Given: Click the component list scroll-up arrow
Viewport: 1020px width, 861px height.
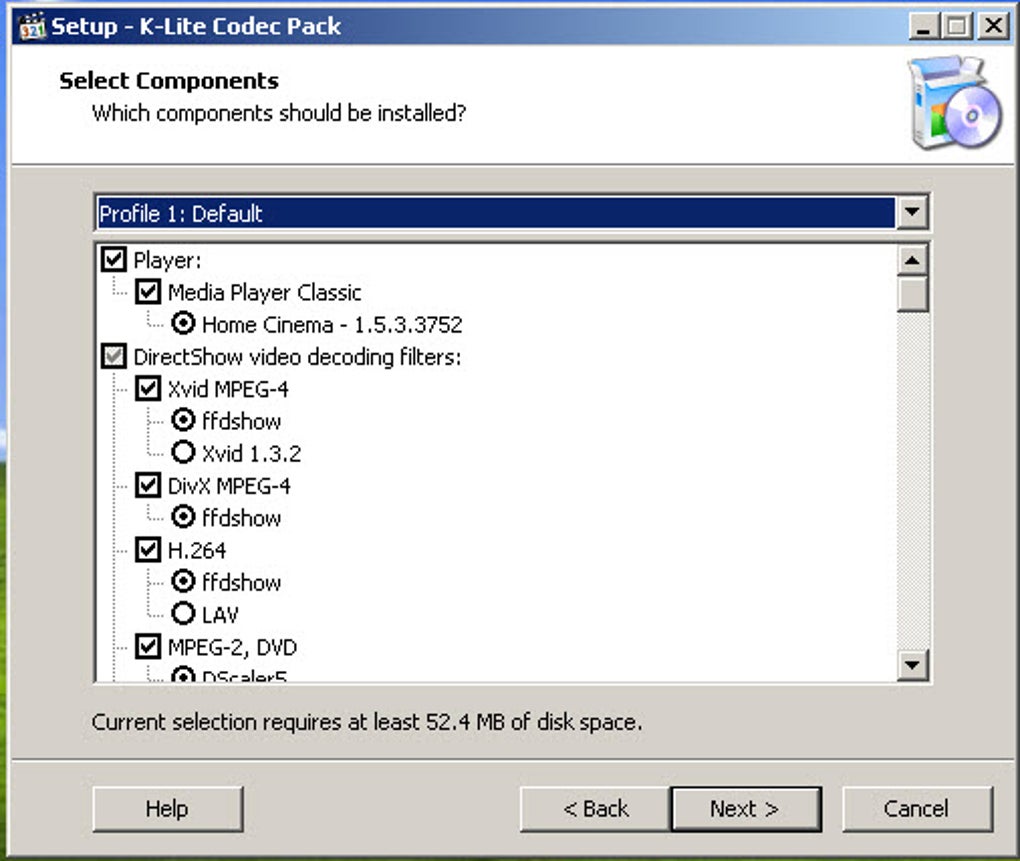Looking at the screenshot, I should (x=912, y=261).
